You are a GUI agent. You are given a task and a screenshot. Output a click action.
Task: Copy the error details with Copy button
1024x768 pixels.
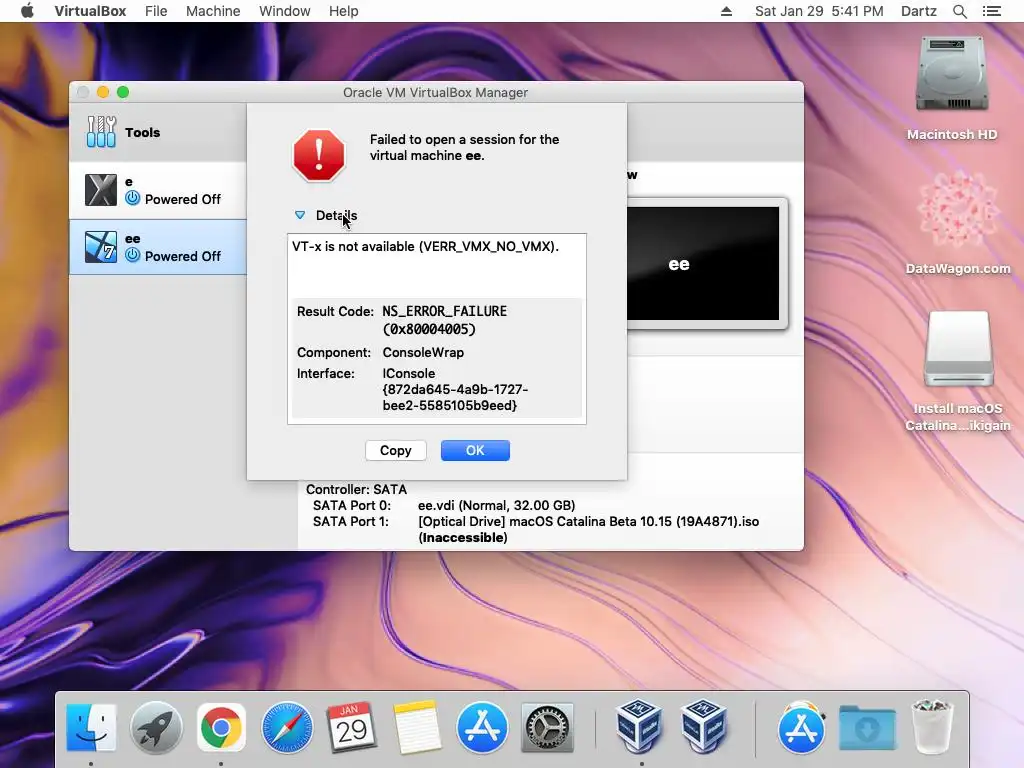[396, 451]
